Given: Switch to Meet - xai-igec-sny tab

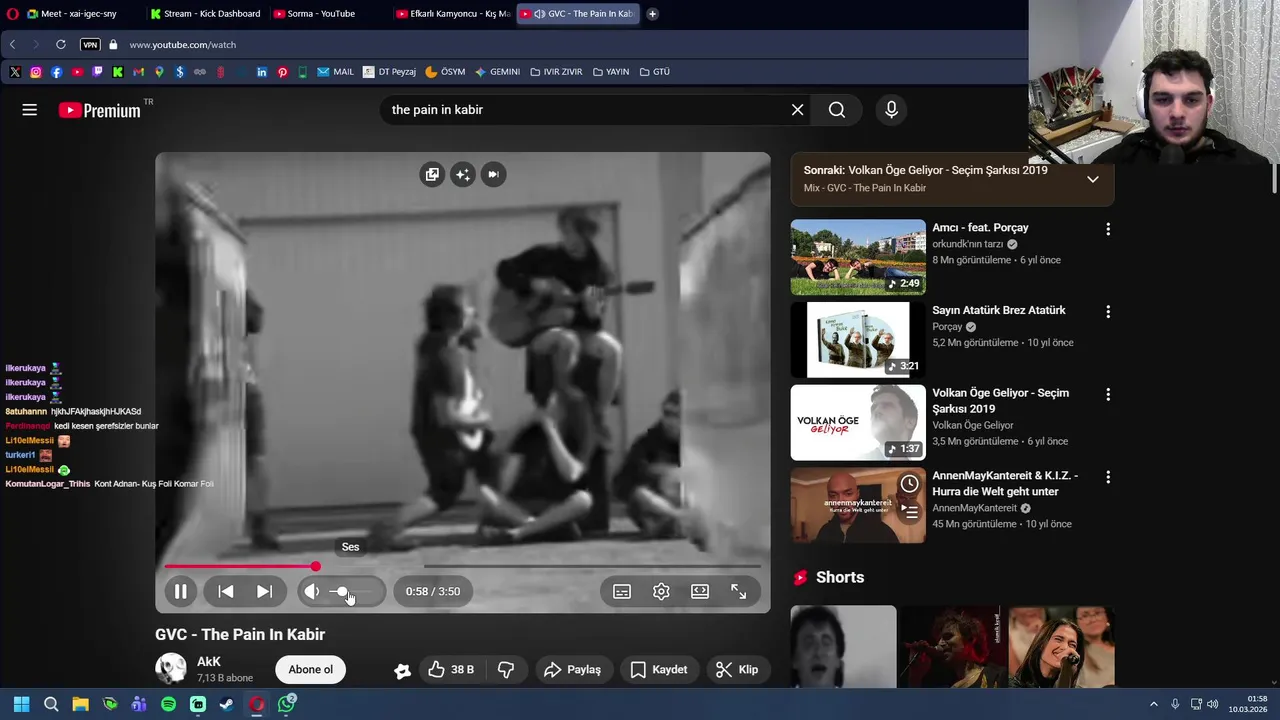Looking at the screenshot, I should coord(80,14).
